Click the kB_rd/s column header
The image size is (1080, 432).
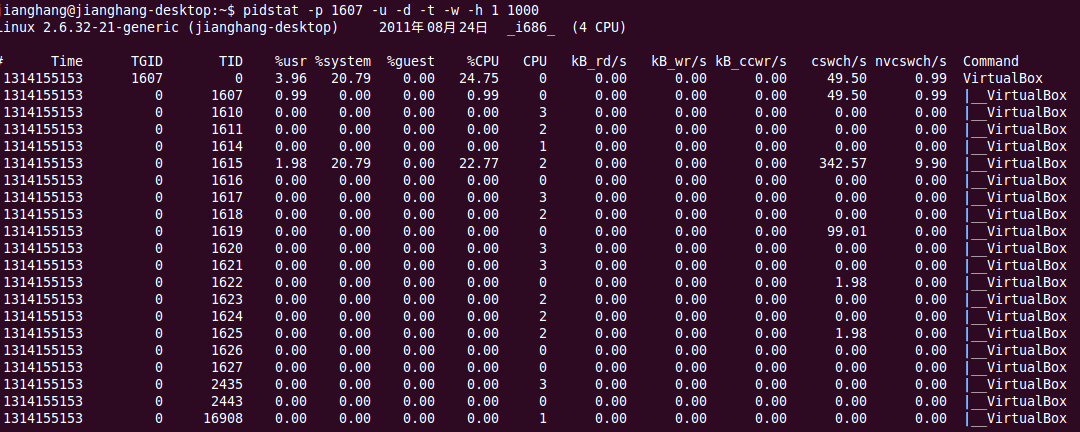point(599,61)
